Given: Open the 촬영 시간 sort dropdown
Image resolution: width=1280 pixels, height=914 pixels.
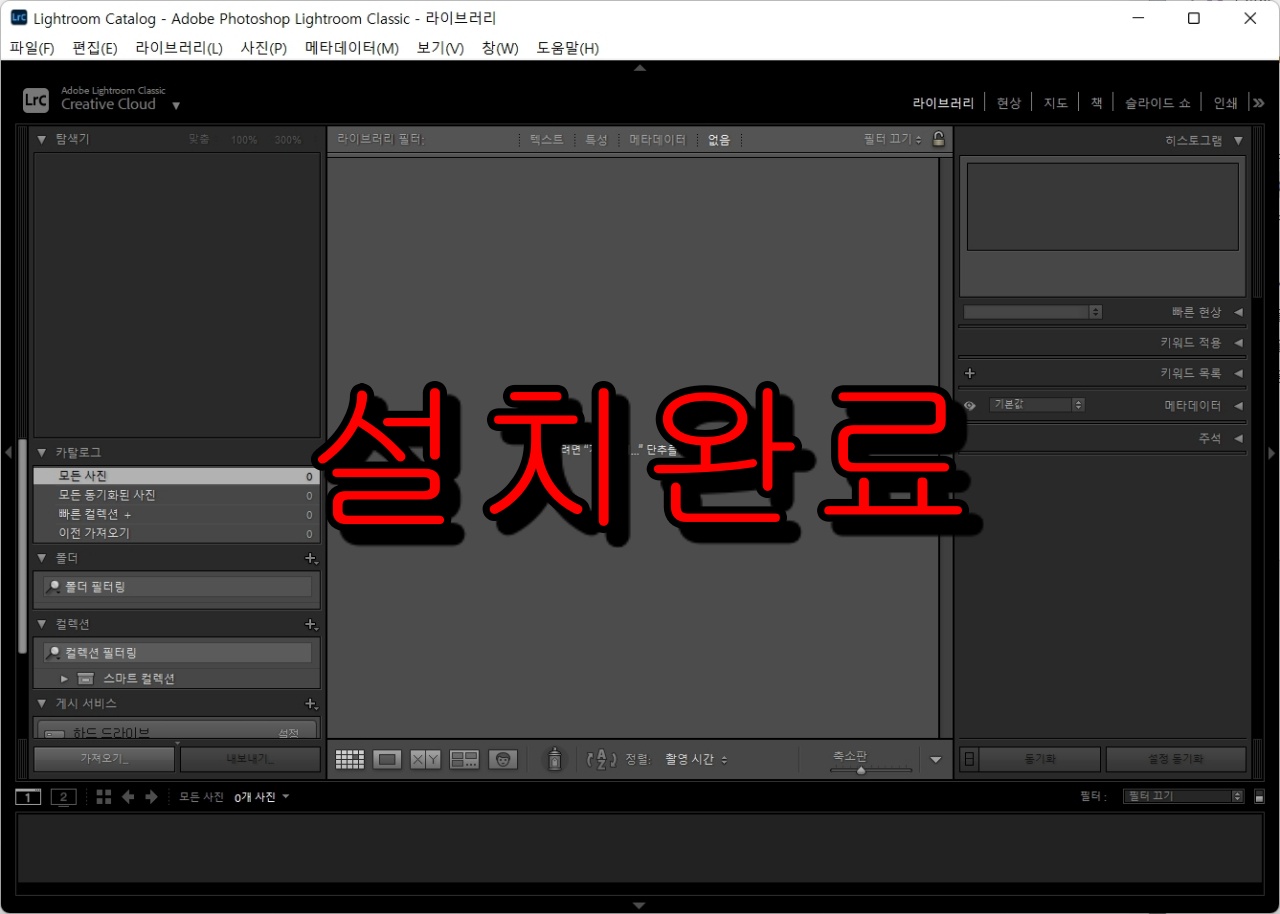Looking at the screenshot, I should tap(696, 759).
